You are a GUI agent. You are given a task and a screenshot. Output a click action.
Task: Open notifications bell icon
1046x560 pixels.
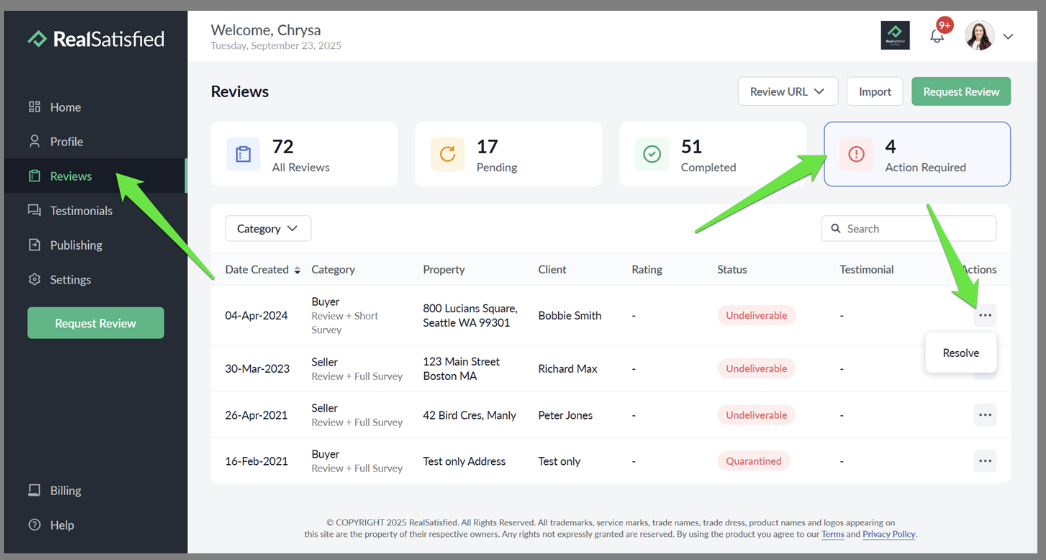pyautogui.click(x=937, y=36)
